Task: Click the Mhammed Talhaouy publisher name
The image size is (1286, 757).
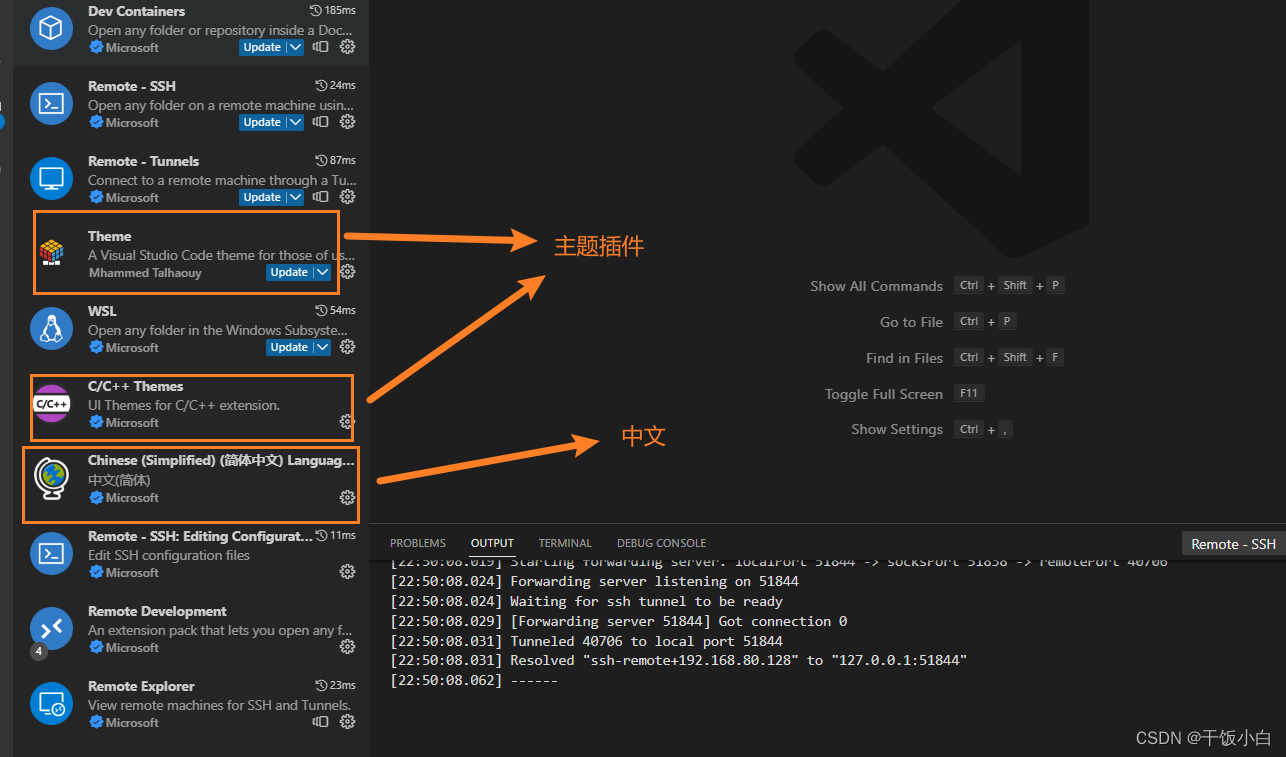Action: coord(145,273)
